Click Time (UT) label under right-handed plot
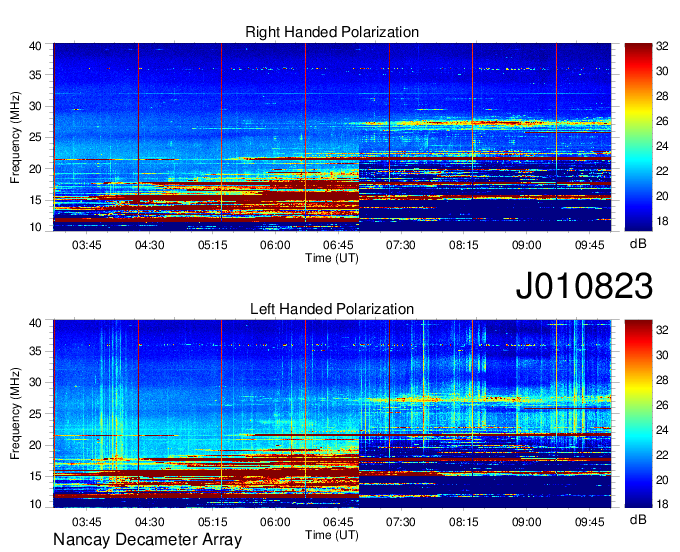 [332, 258]
